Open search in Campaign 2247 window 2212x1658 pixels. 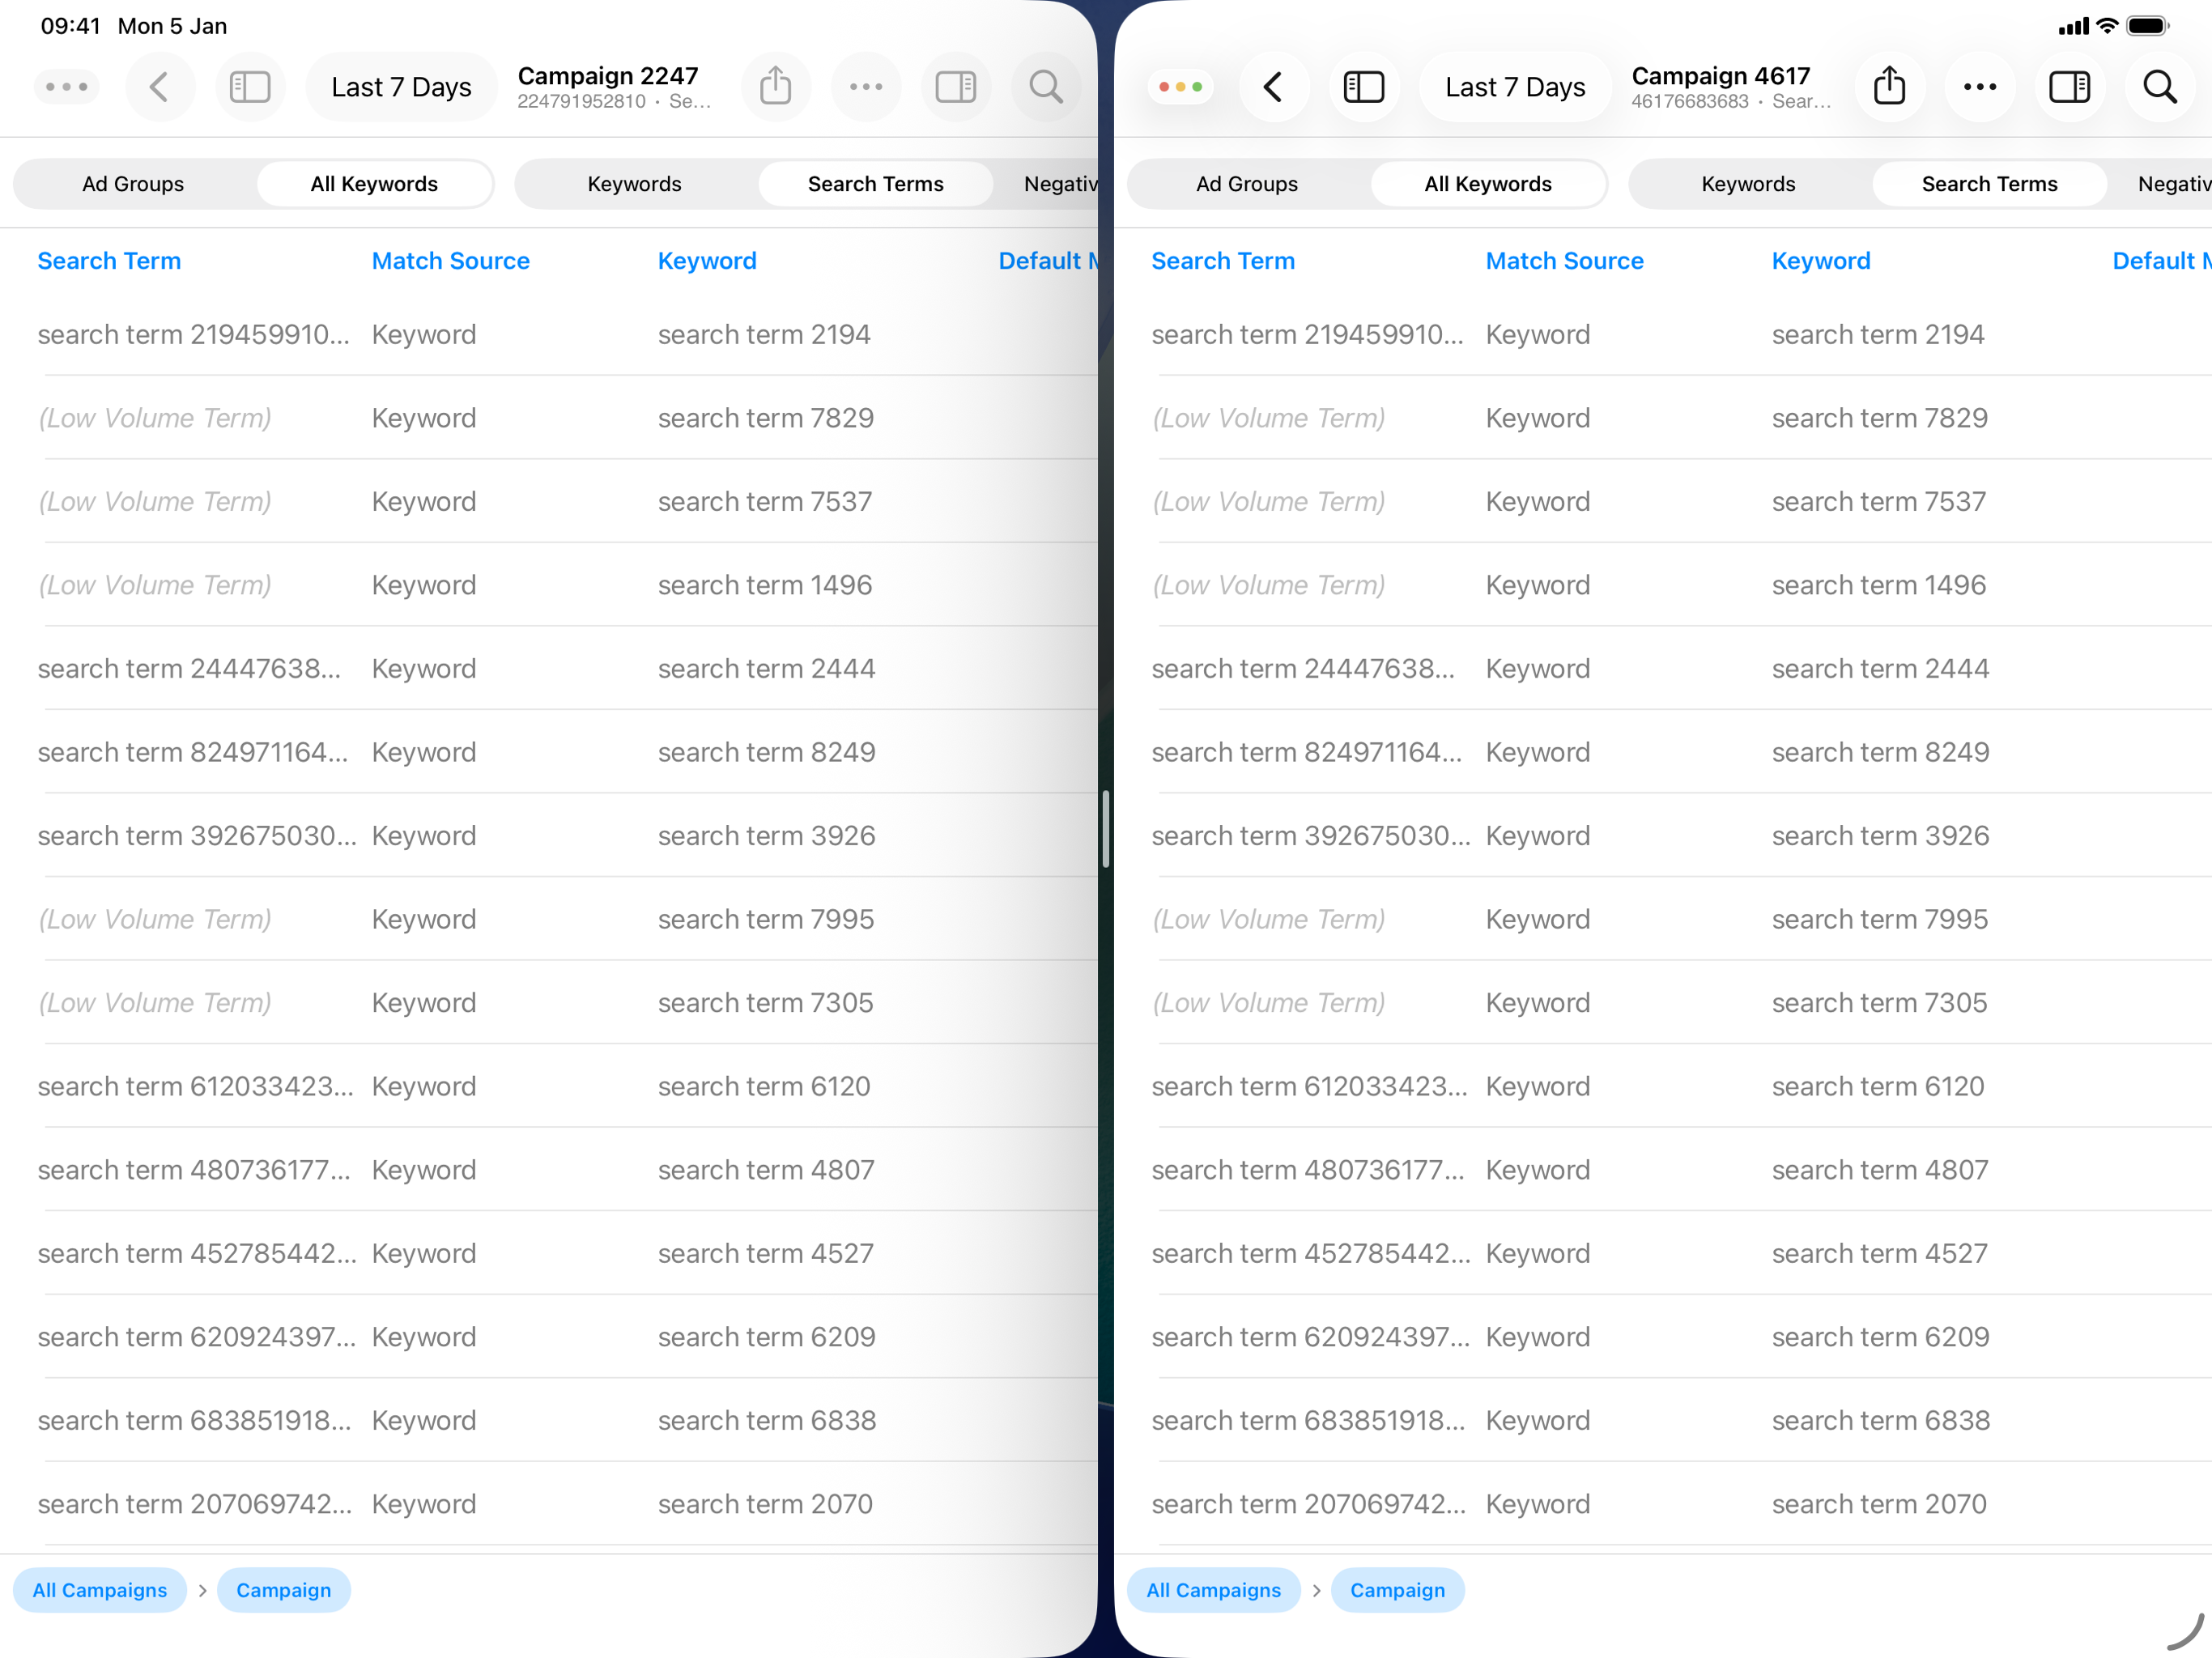(1045, 87)
